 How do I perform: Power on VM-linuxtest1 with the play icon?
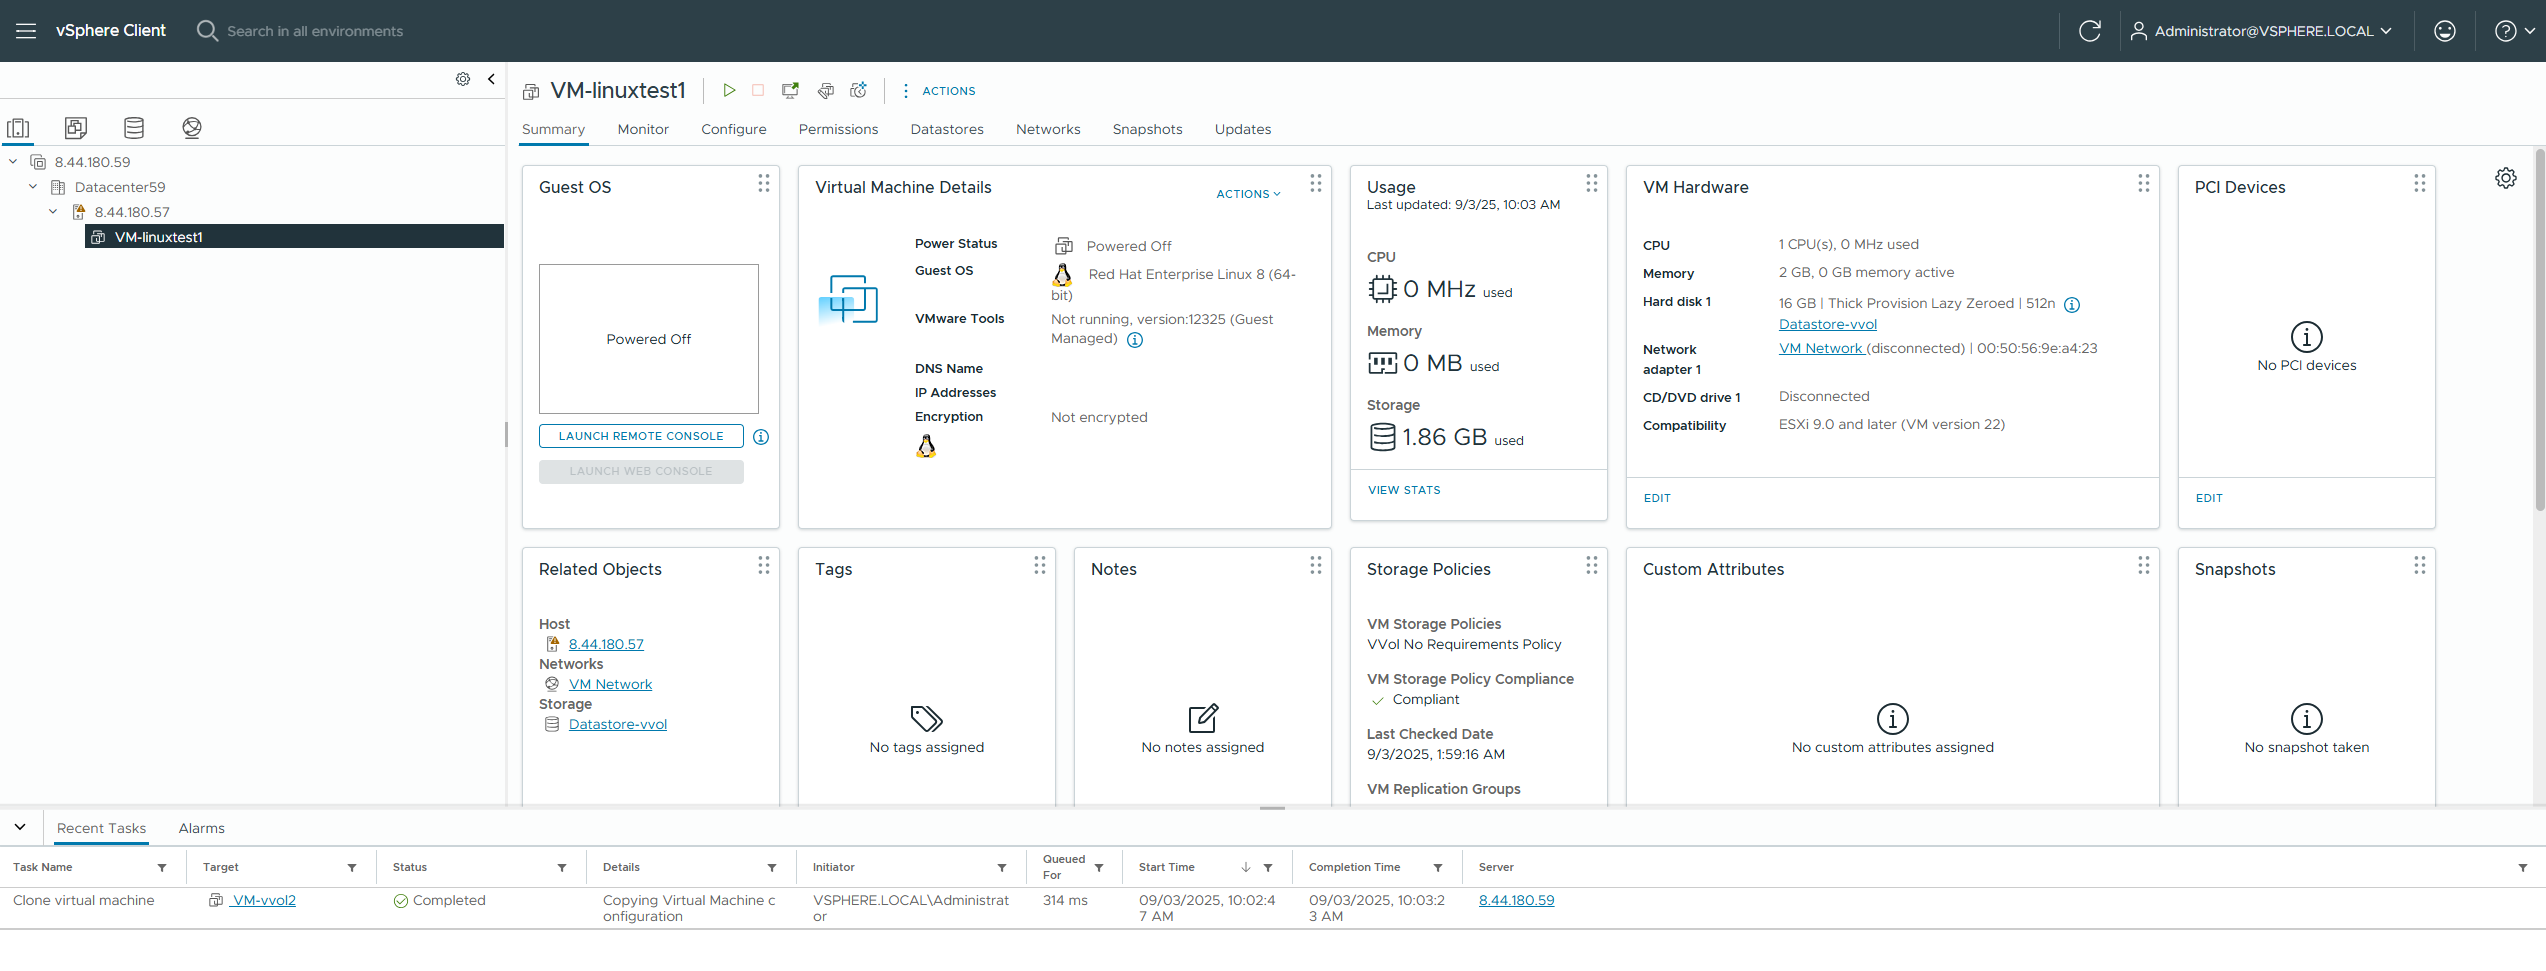(729, 91)
